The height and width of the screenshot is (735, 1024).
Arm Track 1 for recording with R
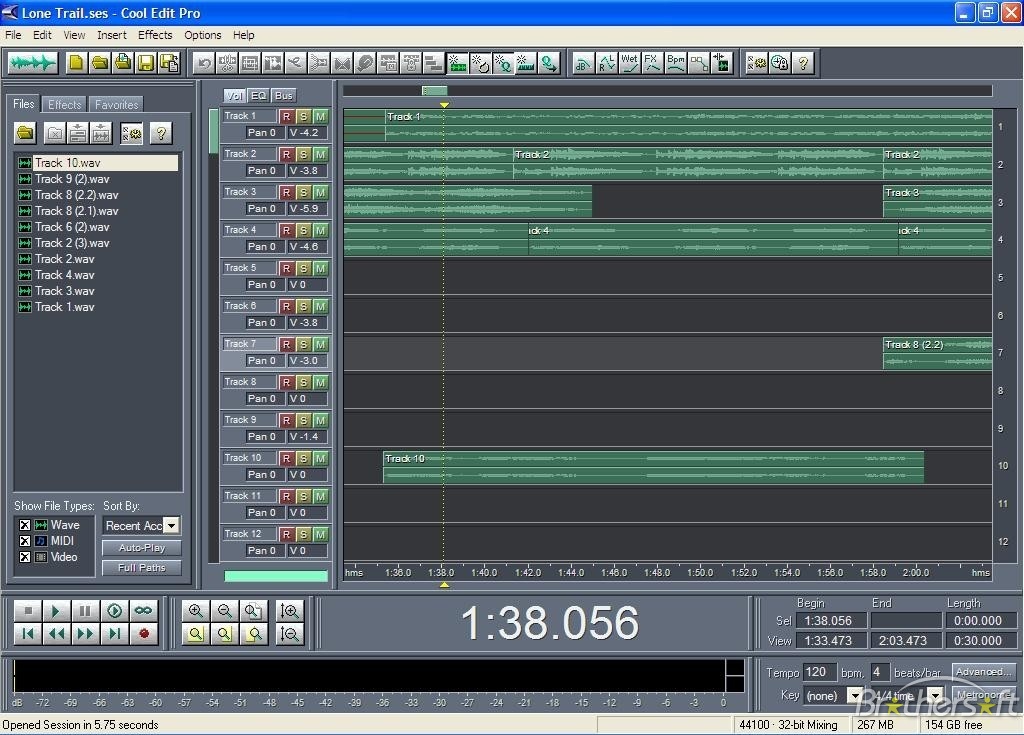click(286, 116)
